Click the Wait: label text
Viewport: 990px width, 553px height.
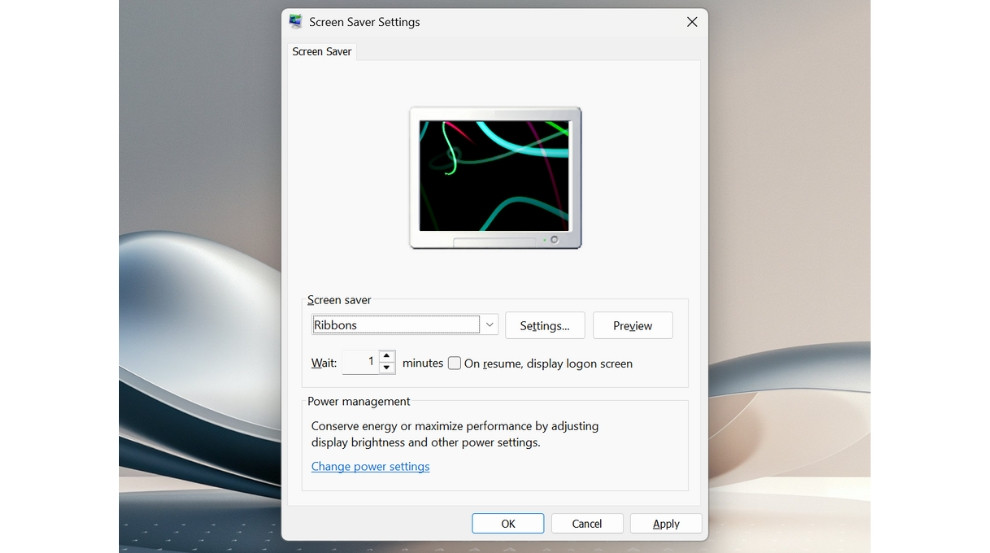click(324, 363)
